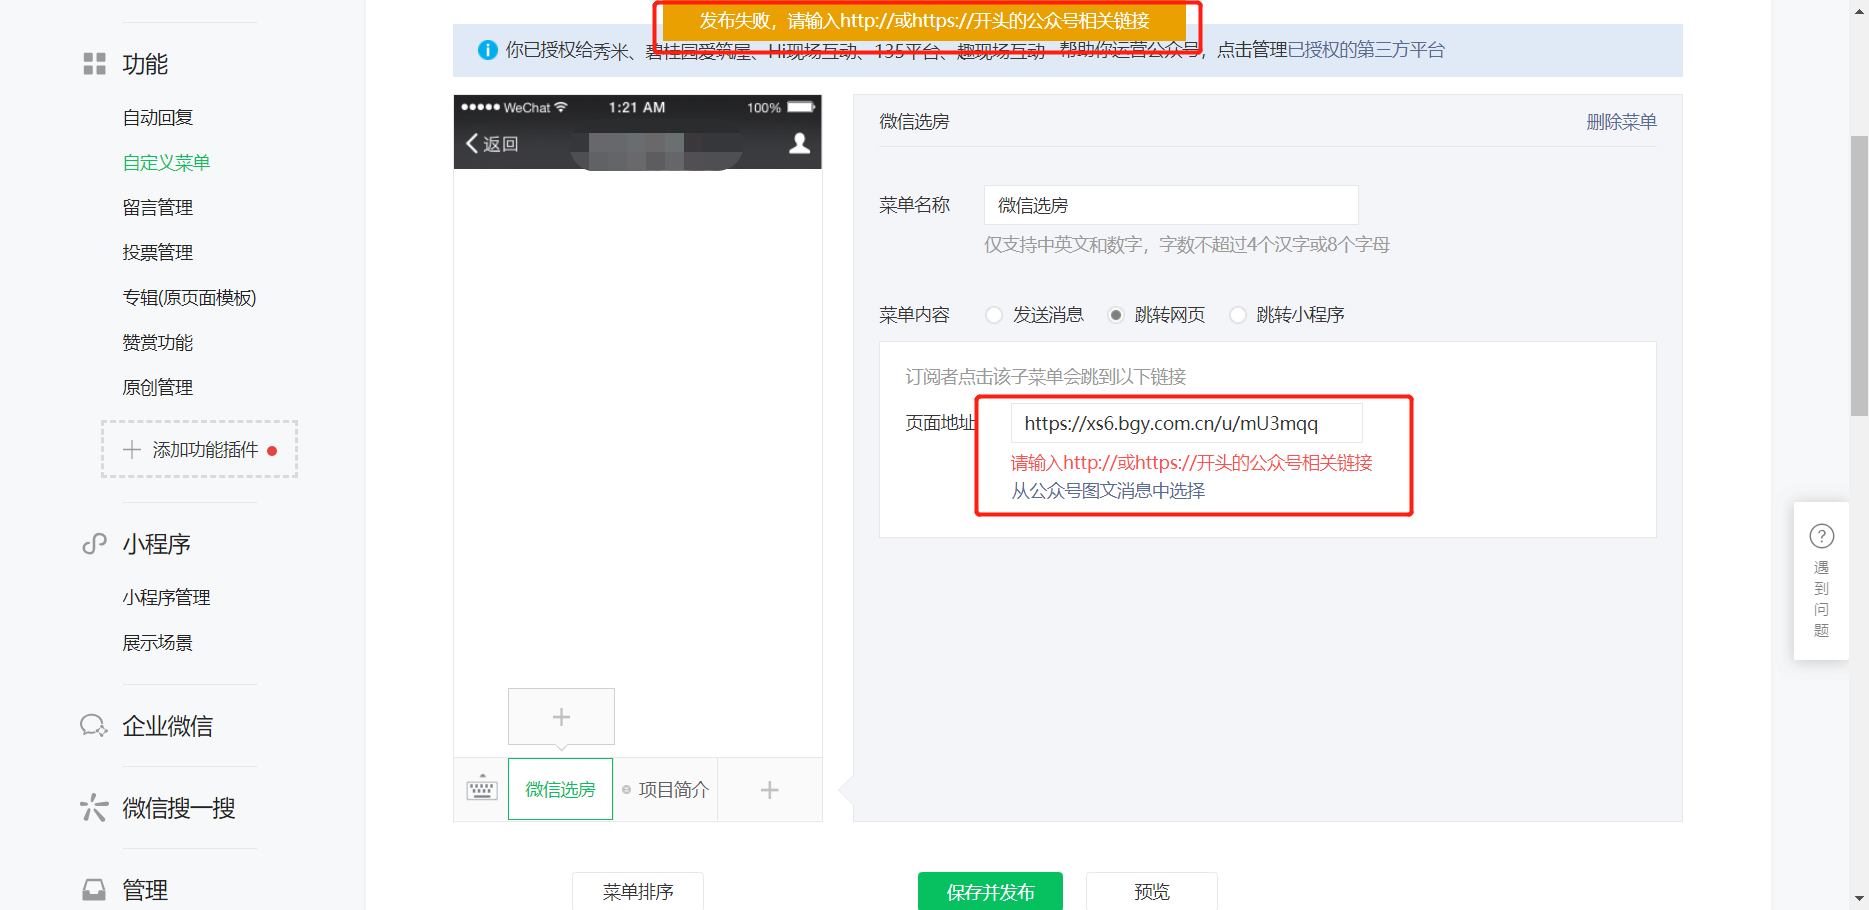
Task: Open 专辑(原页面模板) in the sidebar
Action: pyautogui.click(x=189, y=298)
